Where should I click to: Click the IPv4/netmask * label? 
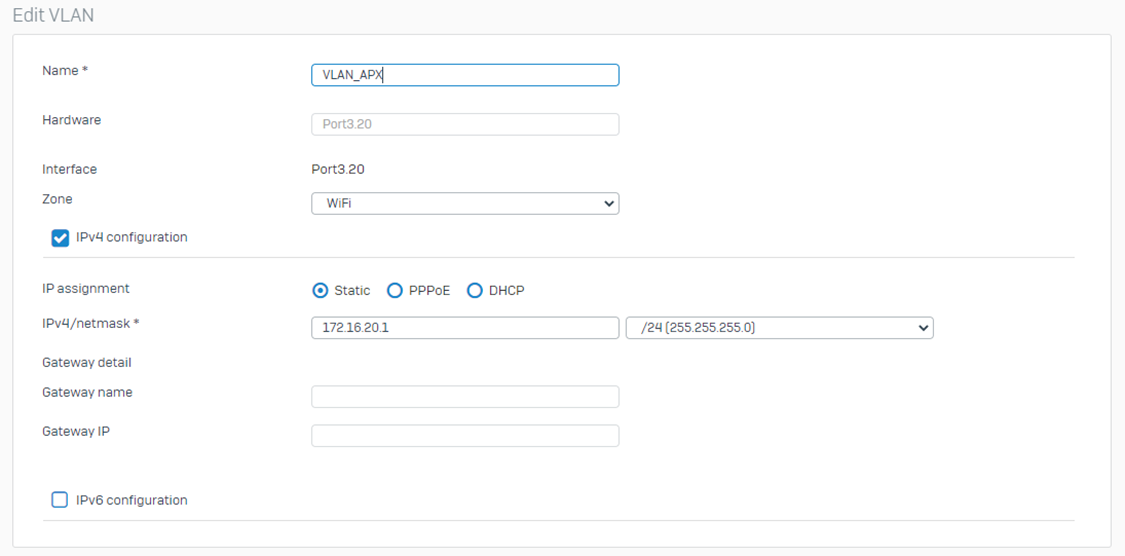coord(90,324)
